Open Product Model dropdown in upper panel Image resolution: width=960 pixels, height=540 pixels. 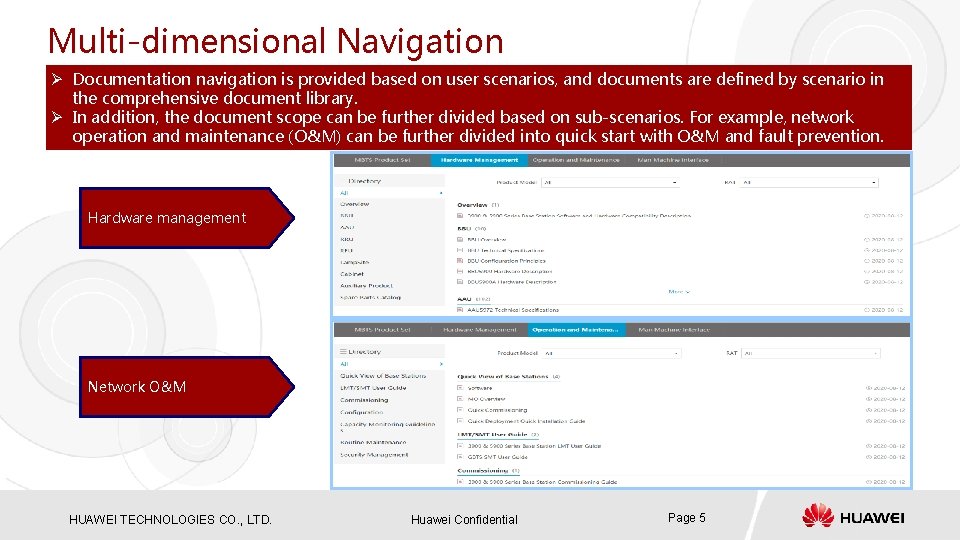coord(610,182)
